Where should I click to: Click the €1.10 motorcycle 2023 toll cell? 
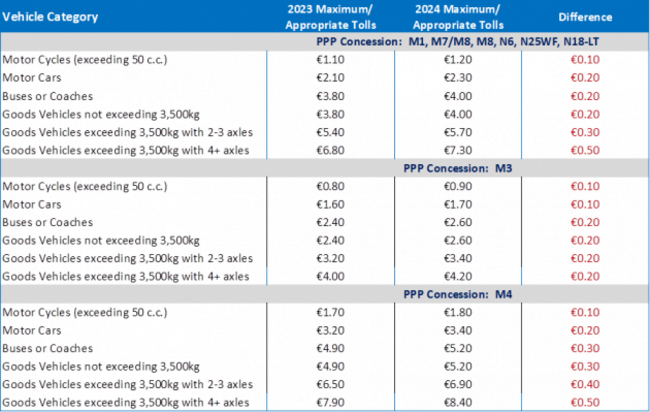point(330,60)
